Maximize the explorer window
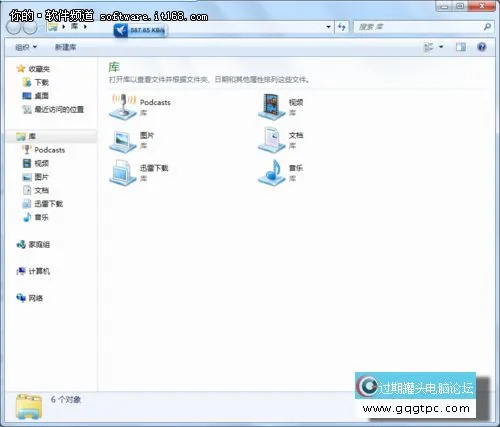 pos(460,6)
